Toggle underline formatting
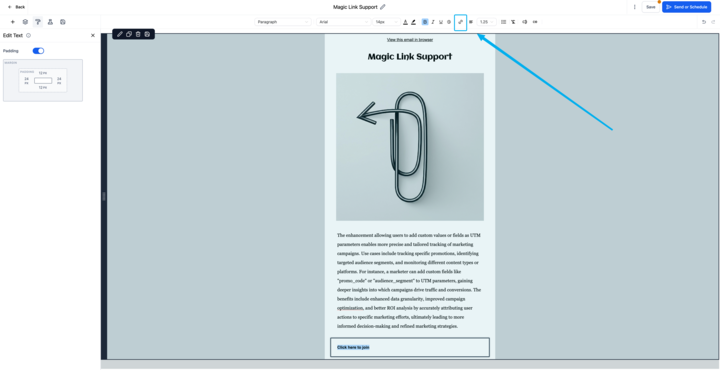The height and width of the screenshot is (370, 720). (x=441, y=22)
